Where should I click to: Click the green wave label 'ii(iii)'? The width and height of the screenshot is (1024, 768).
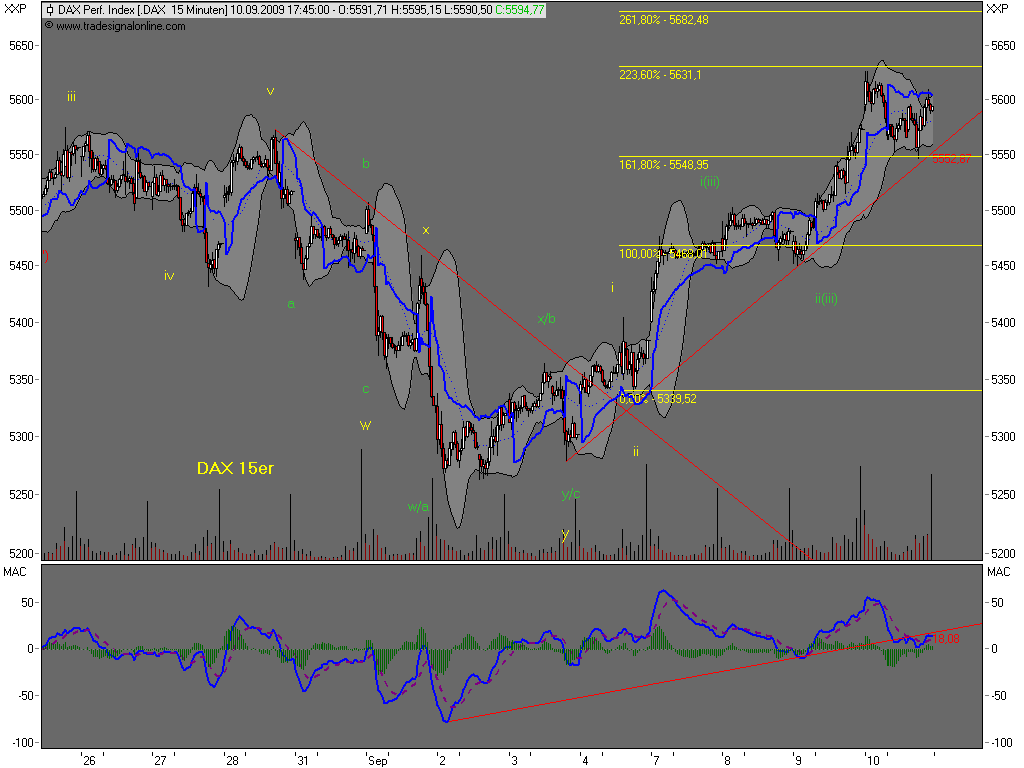point(826,298)
